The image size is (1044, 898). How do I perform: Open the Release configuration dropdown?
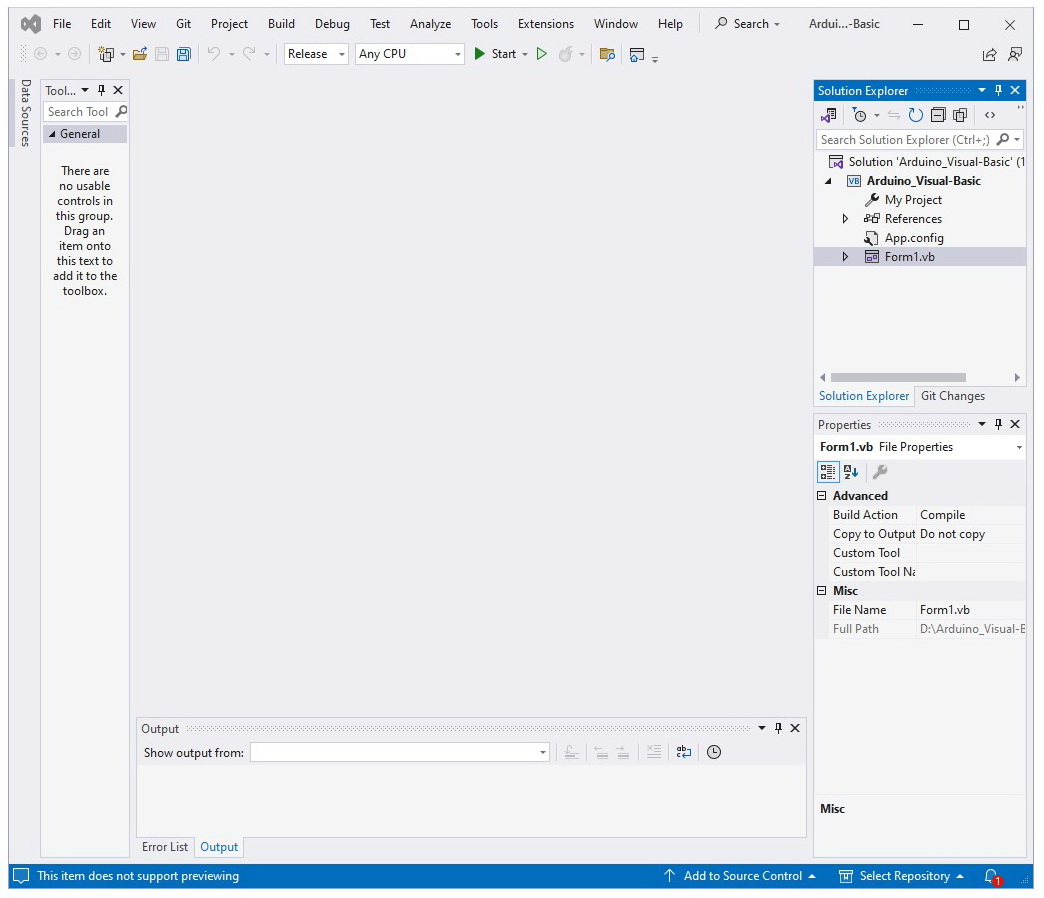tap(340, 54)
